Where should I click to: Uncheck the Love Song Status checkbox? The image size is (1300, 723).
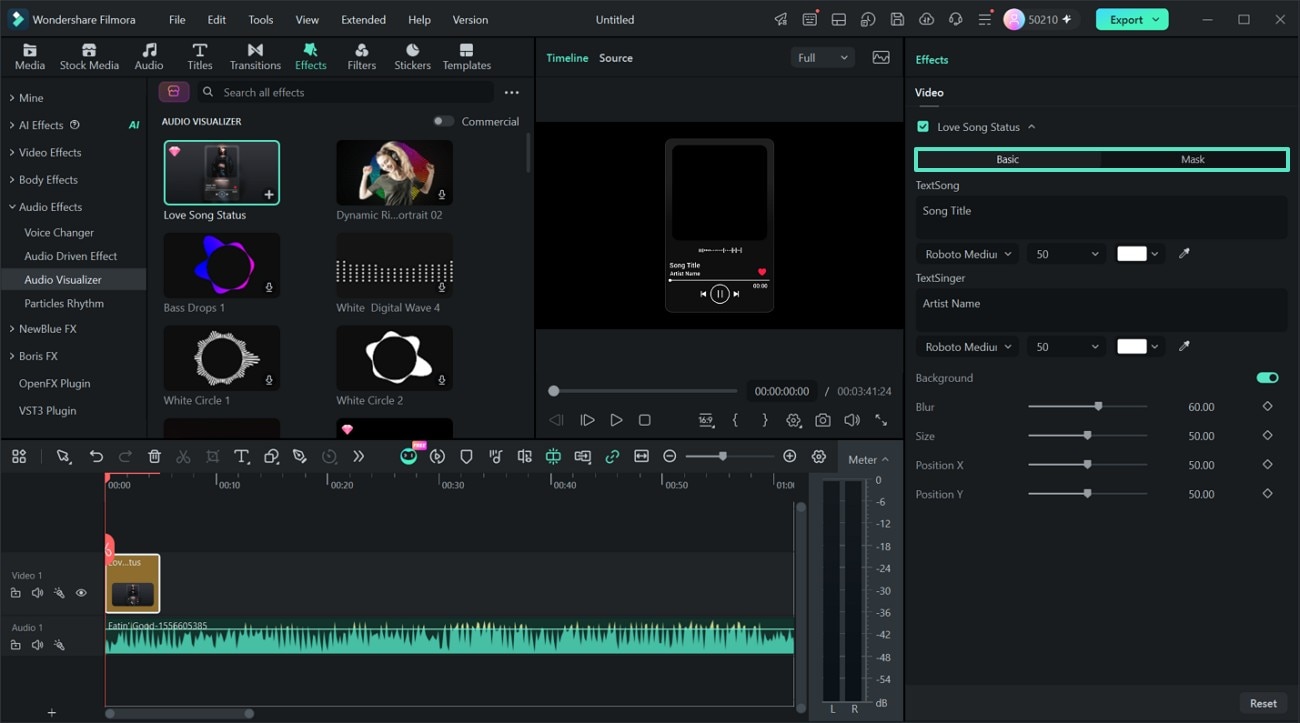[x=923, y=127]
